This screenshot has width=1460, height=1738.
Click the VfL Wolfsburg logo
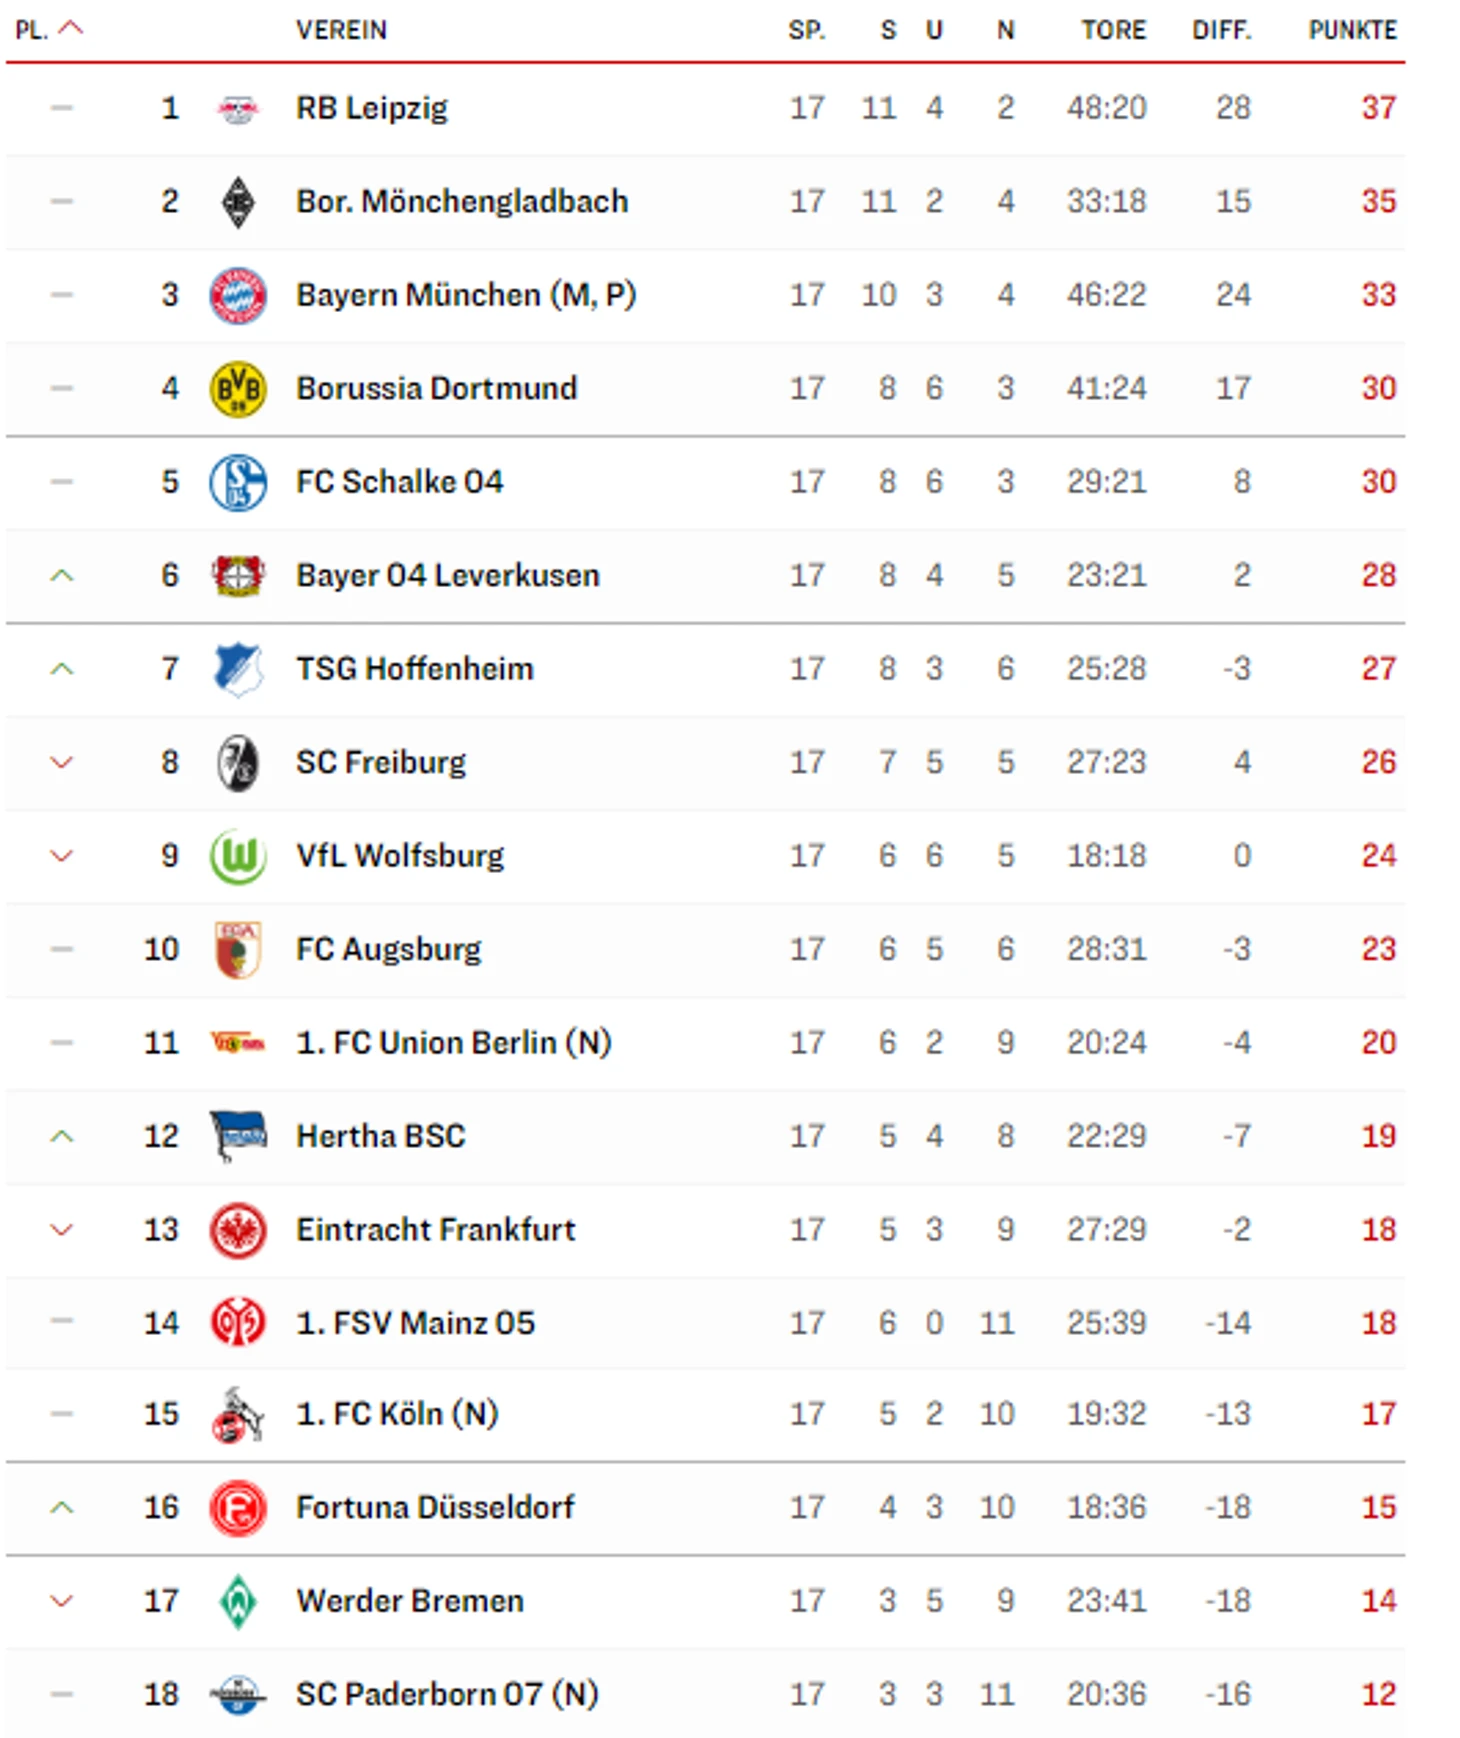(238, 856)
